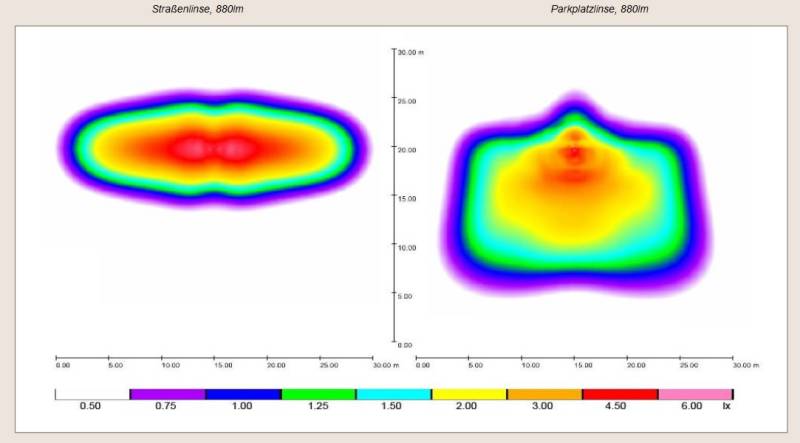Select the green 1.25 legend color segment

(x=318, y=394)
